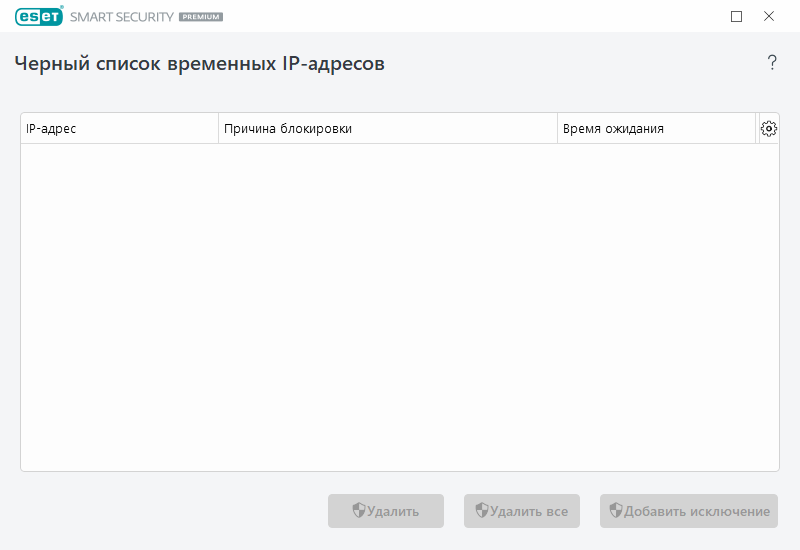This screenshot has width=800, height=550.
Task: Open help via the question mark icon
Action: [x=772, y=63]
